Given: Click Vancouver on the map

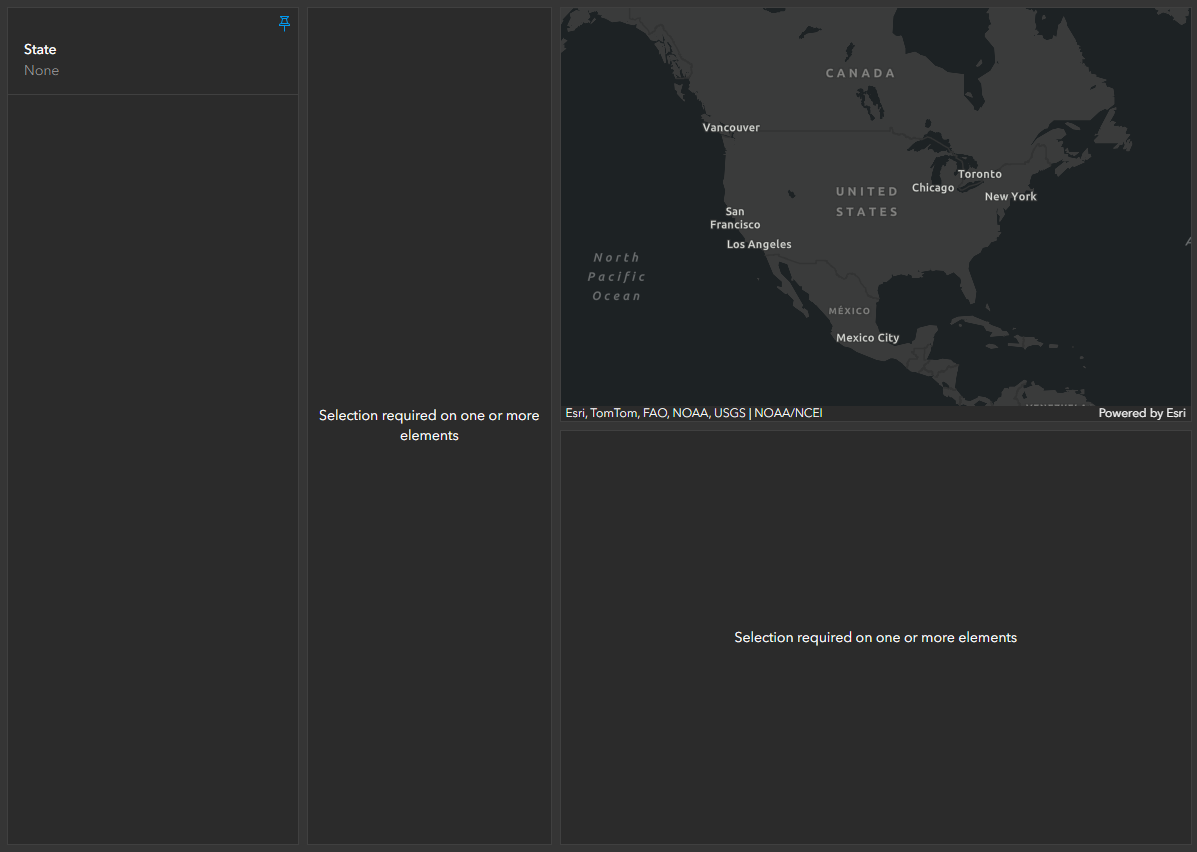Looking at the screenshot, I should click(731, 127).
